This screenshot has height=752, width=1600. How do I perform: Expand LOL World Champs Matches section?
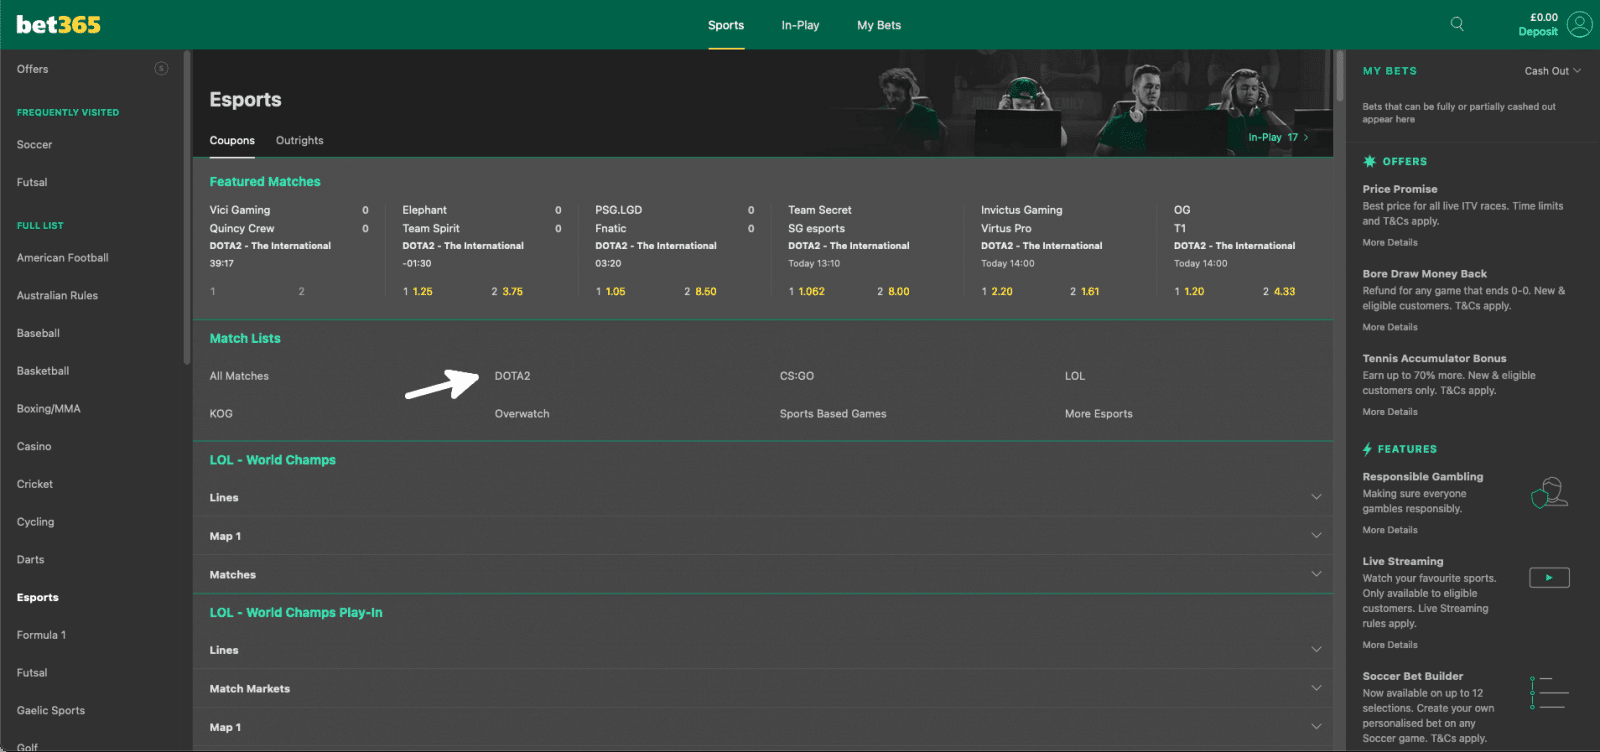click(1316, 574)
